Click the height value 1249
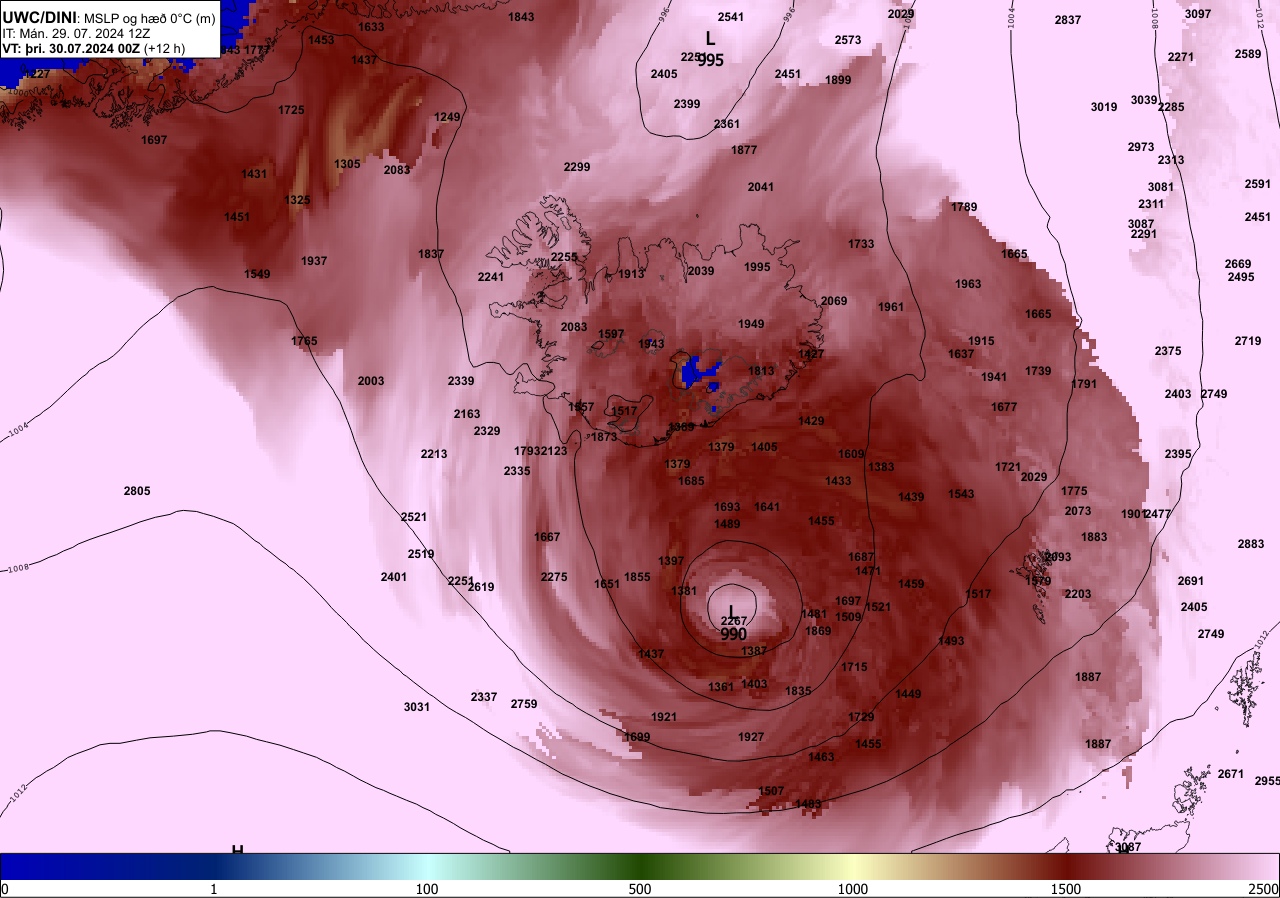 point(447,117)
